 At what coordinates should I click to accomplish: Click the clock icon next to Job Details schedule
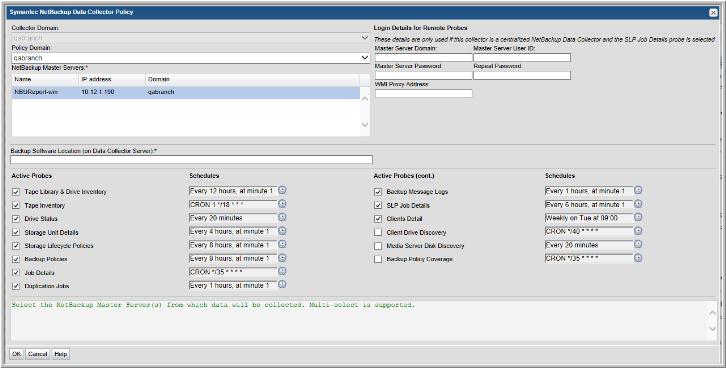coord(282,271)
